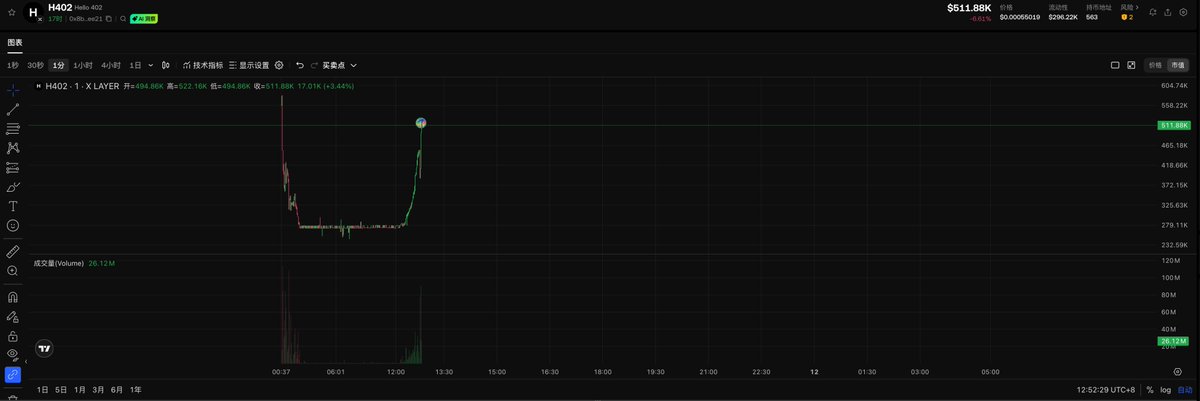Click the TradingView logo

pos(44,348)
